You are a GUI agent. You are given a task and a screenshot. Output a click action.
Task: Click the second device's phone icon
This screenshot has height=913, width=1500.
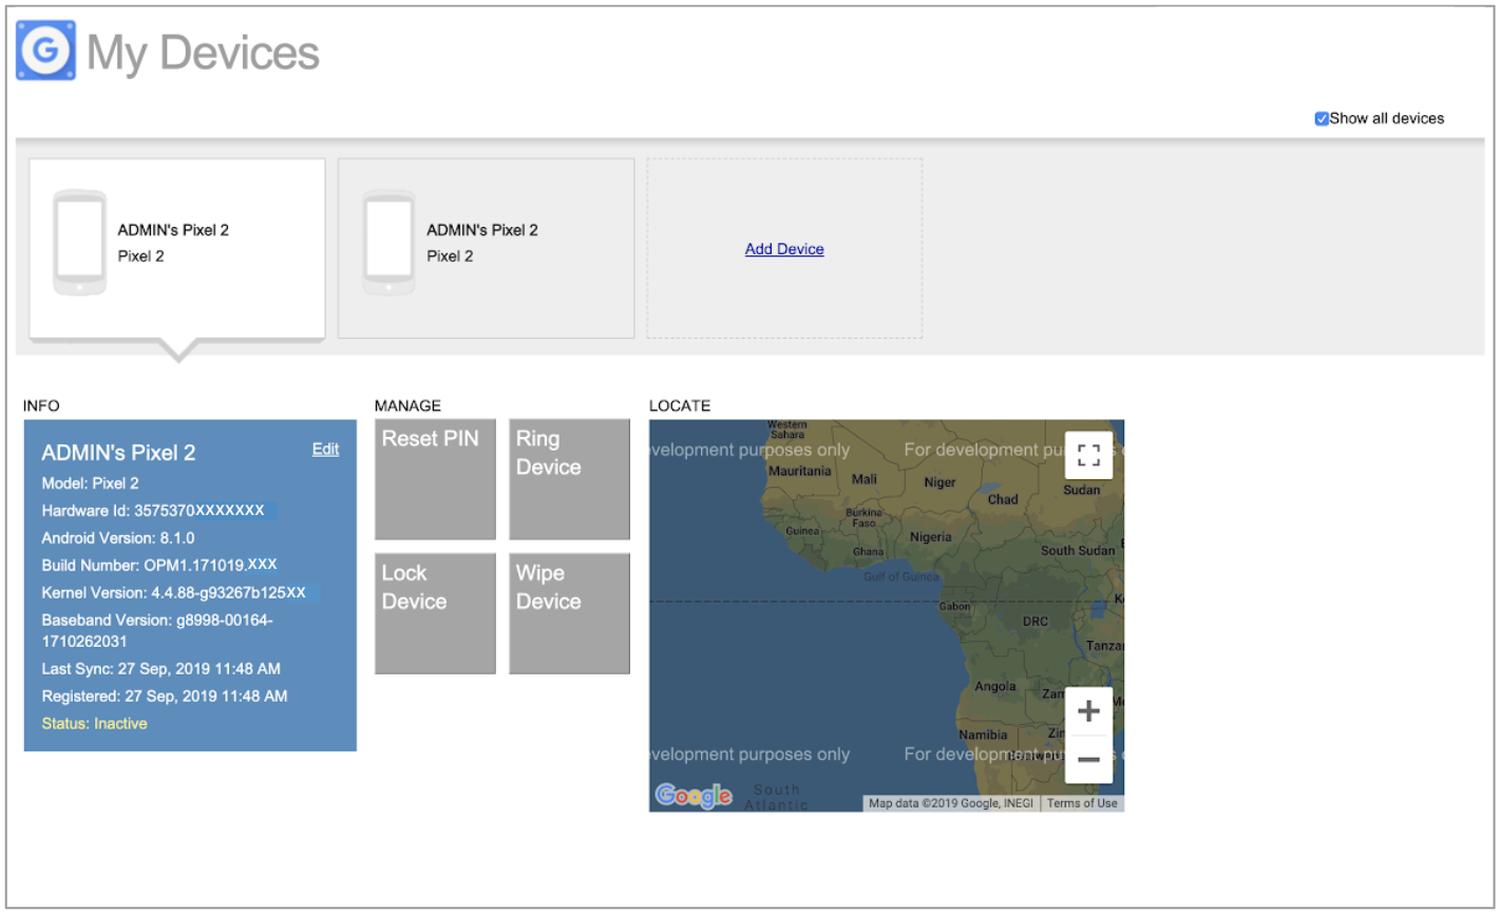[x=388, y=242]
